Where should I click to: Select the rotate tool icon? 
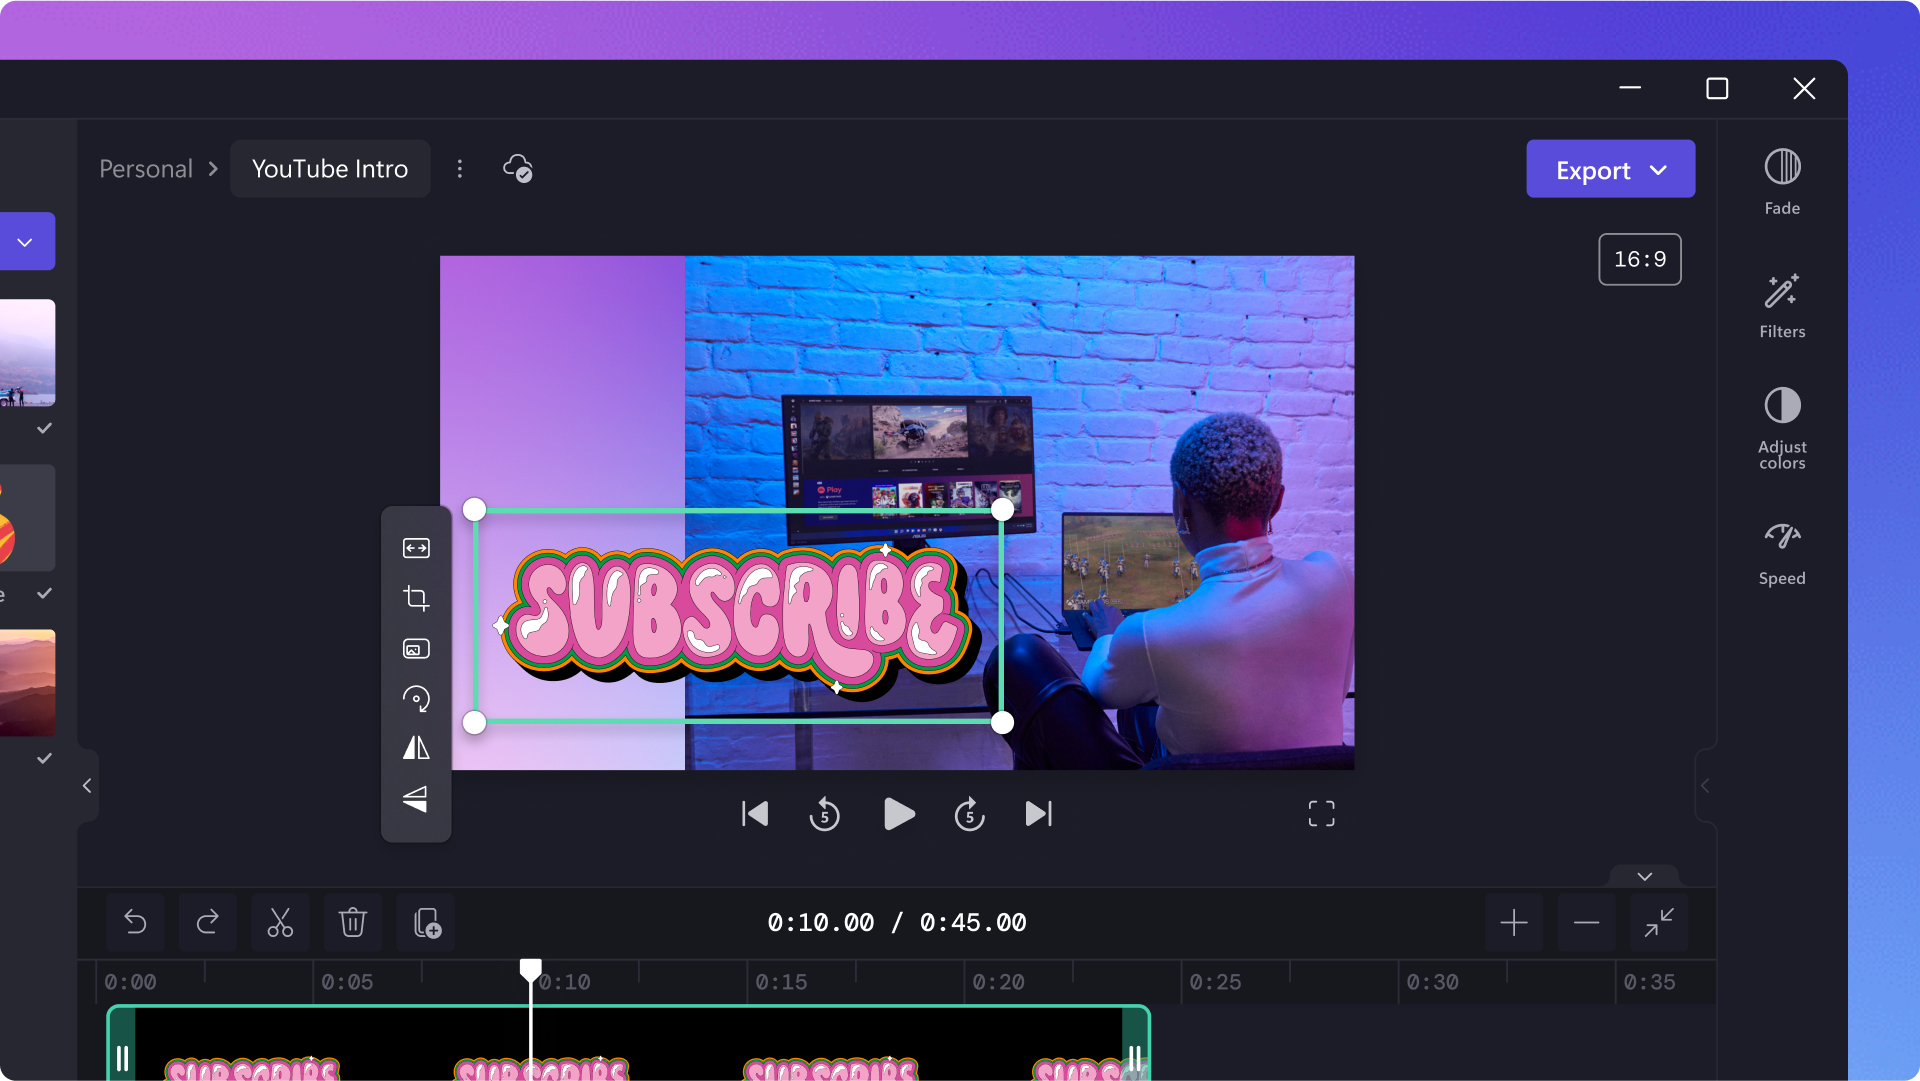(x=415, y=697)
